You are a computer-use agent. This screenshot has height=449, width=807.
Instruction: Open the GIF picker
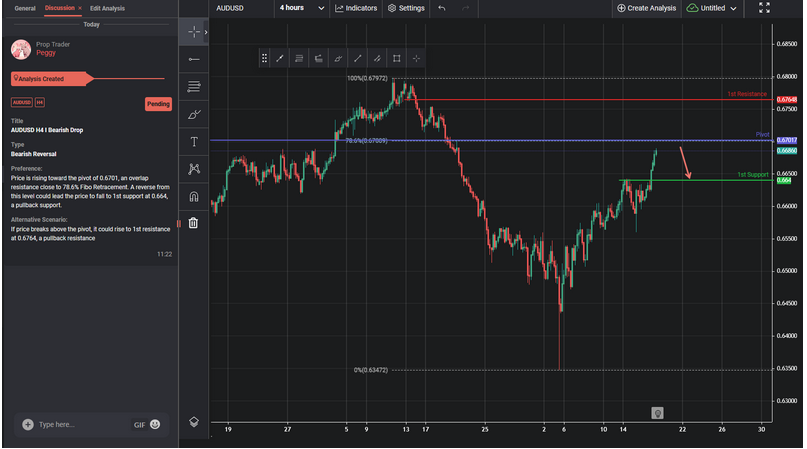point(139,425)
